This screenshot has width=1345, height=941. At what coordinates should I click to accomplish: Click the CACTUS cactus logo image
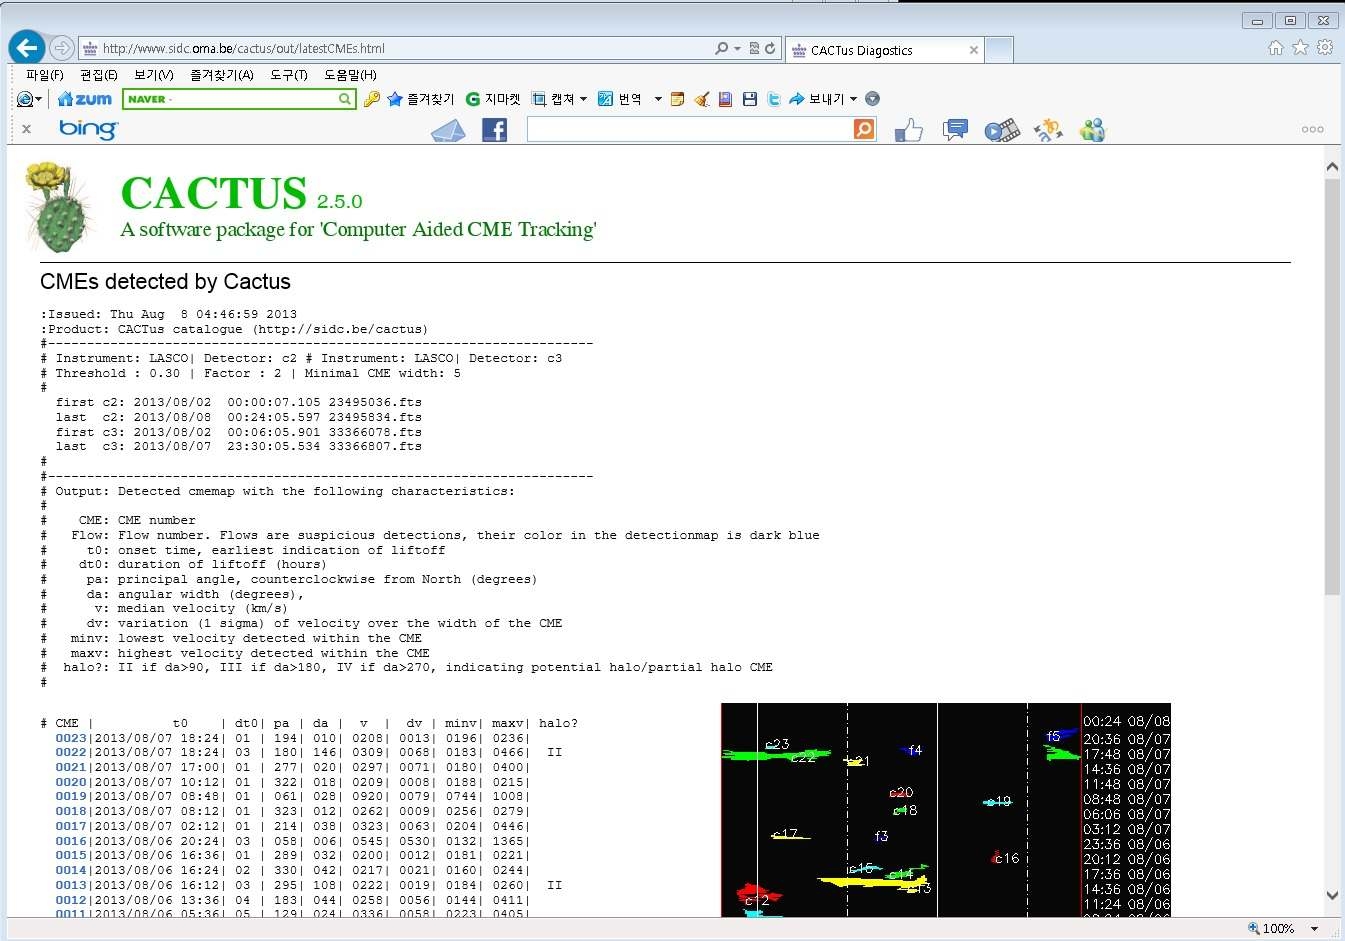click(x=62, y=207)
